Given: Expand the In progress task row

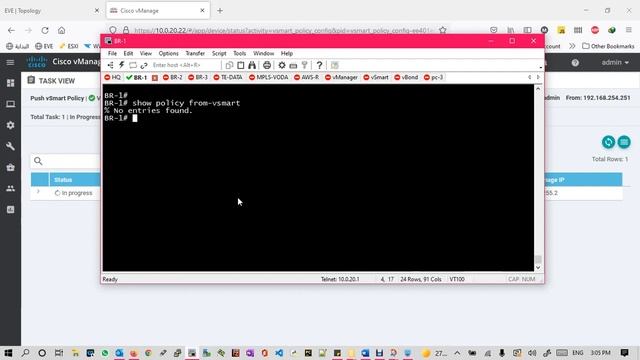Looking at the screenshot, I should coord(38,191).
